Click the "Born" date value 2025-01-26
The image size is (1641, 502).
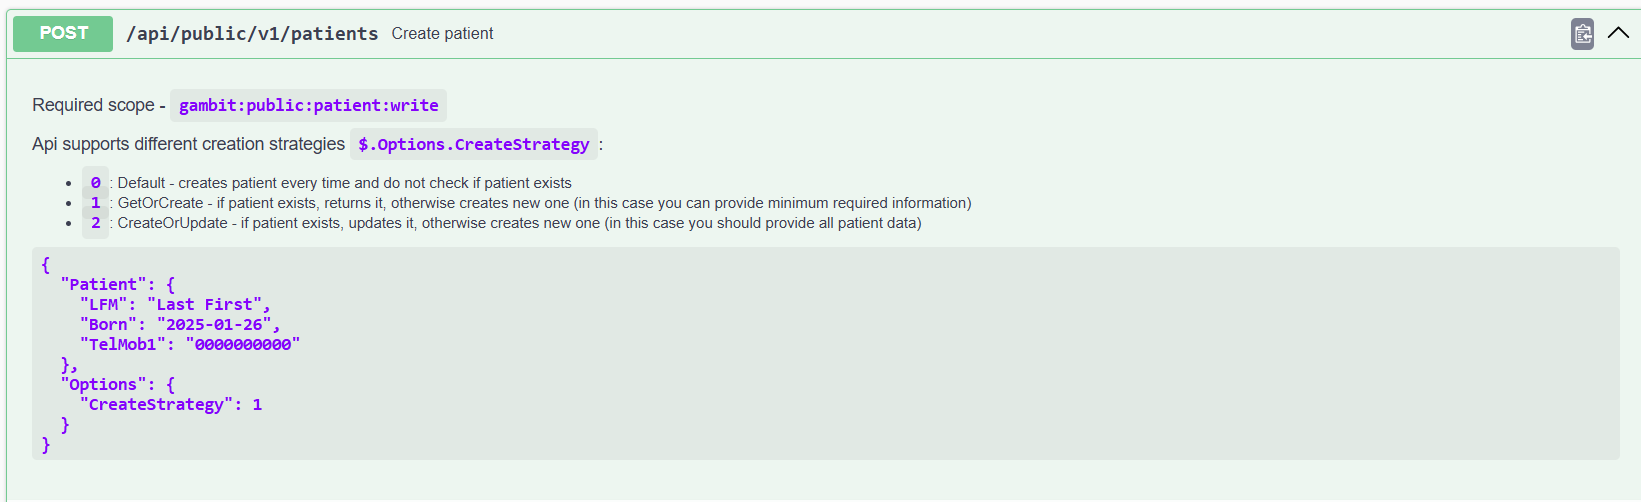[x=214, y=325]
